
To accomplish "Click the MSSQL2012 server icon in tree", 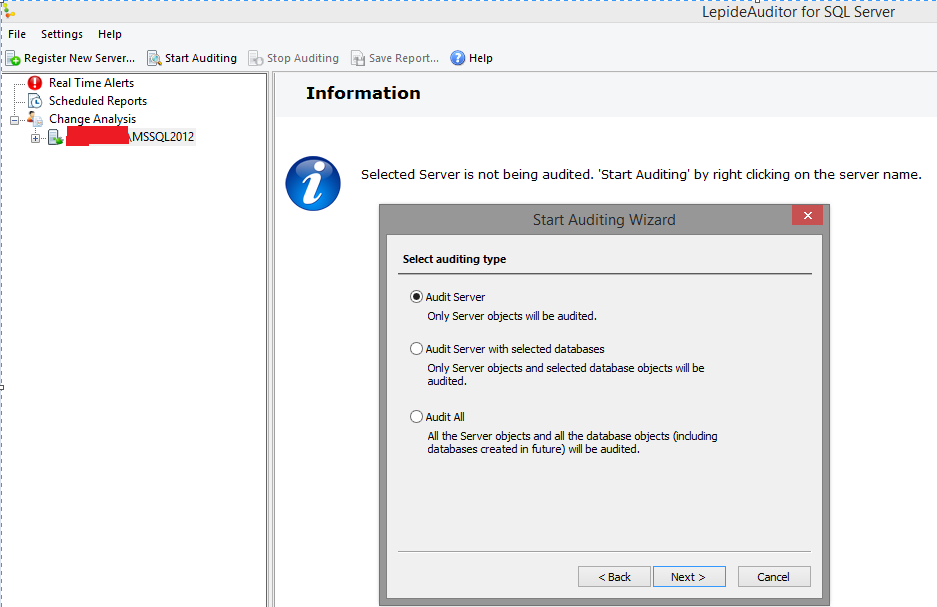I will (x=55, y=137).
